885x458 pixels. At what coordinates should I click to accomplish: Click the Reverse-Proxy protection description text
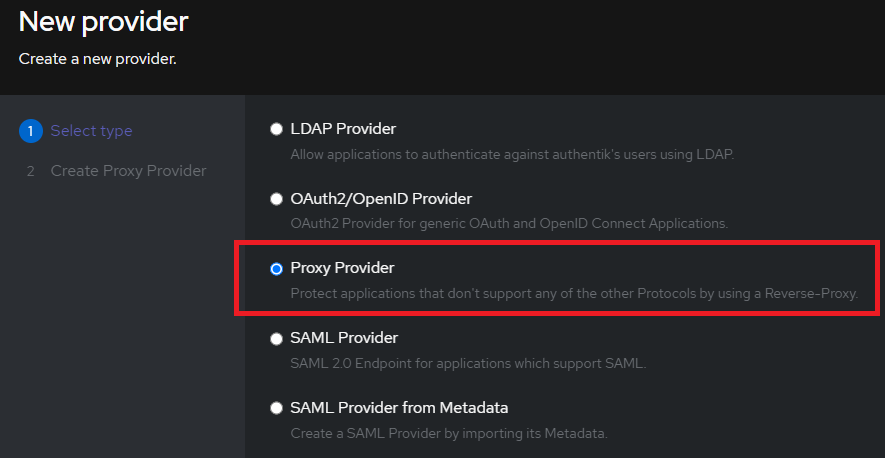click(574, 294)
